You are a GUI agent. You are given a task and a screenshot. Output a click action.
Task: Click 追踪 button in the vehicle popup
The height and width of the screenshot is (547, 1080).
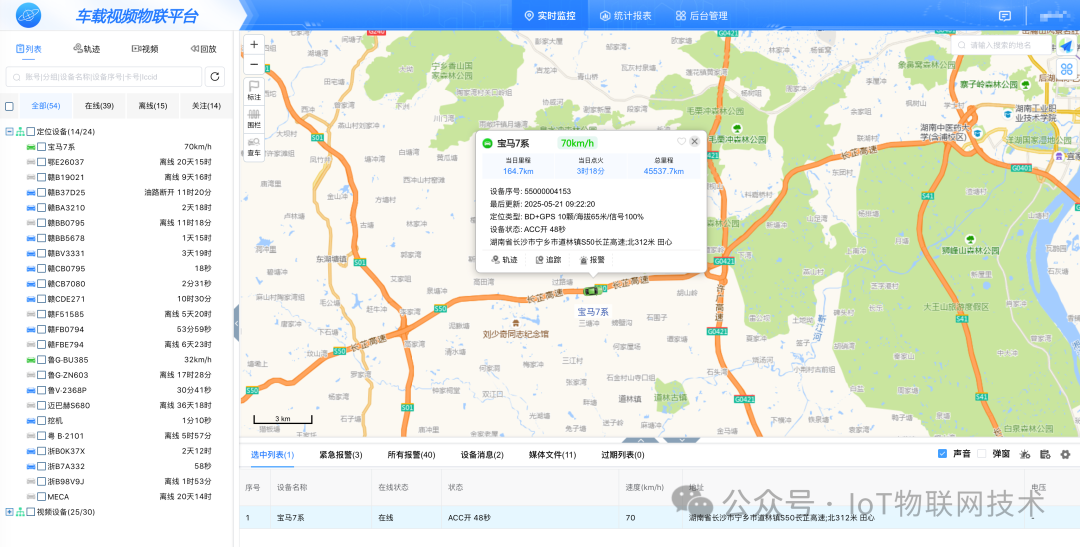tap(549, 260)
